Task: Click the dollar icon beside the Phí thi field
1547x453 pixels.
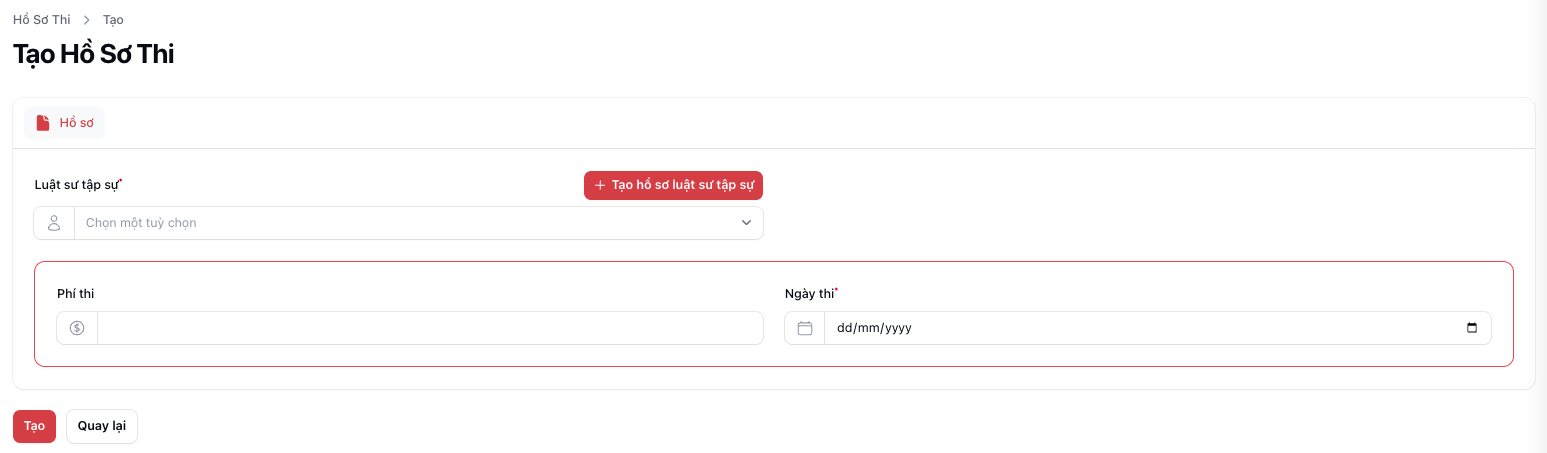Action: tap(77, 328)
